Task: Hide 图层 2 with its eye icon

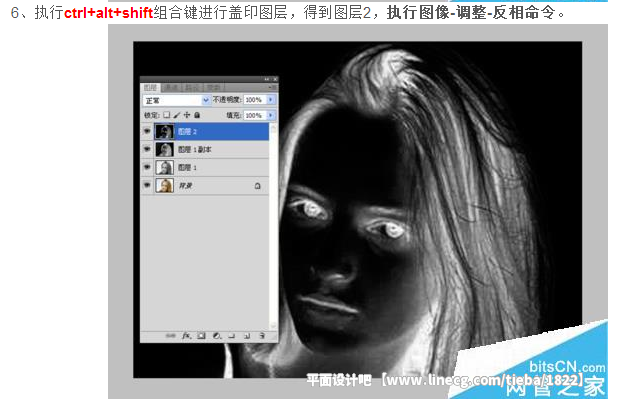Action: pyautogui.click(x=147, y=131)
